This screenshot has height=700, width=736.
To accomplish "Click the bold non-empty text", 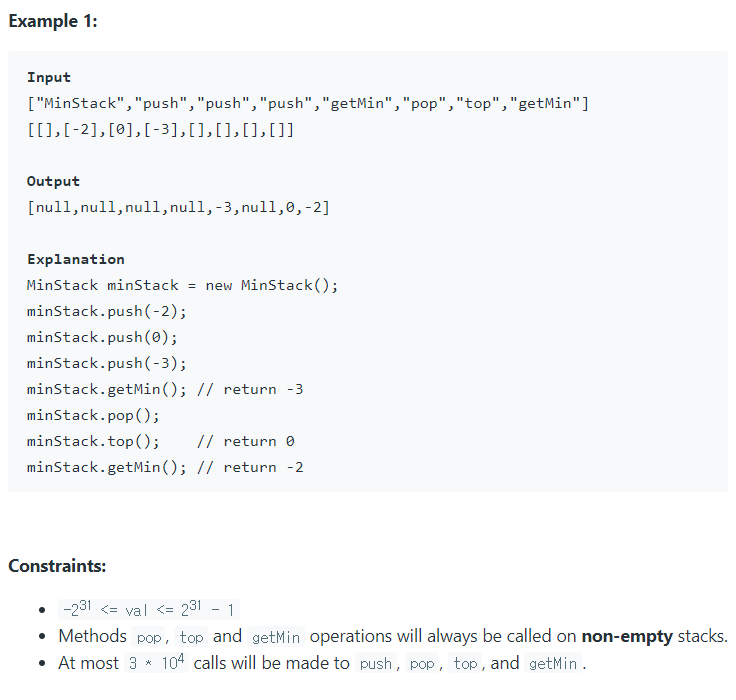I will 627,637.
